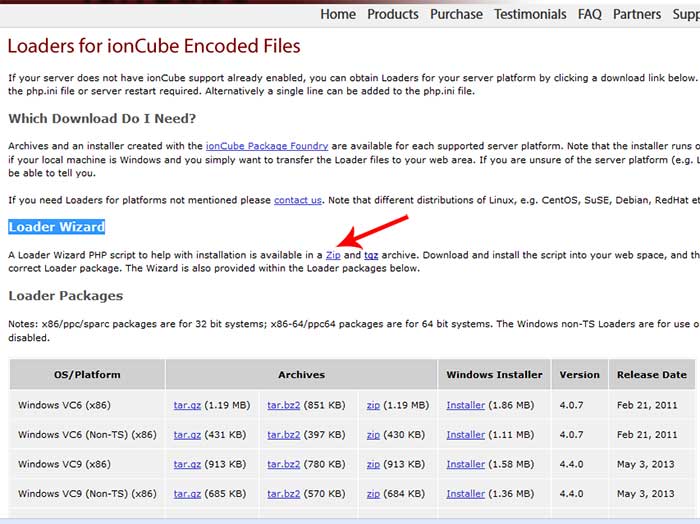This screenshot has height=524, width=700.
Task: Click the Windows Installer column header
Action: point(494,375)
